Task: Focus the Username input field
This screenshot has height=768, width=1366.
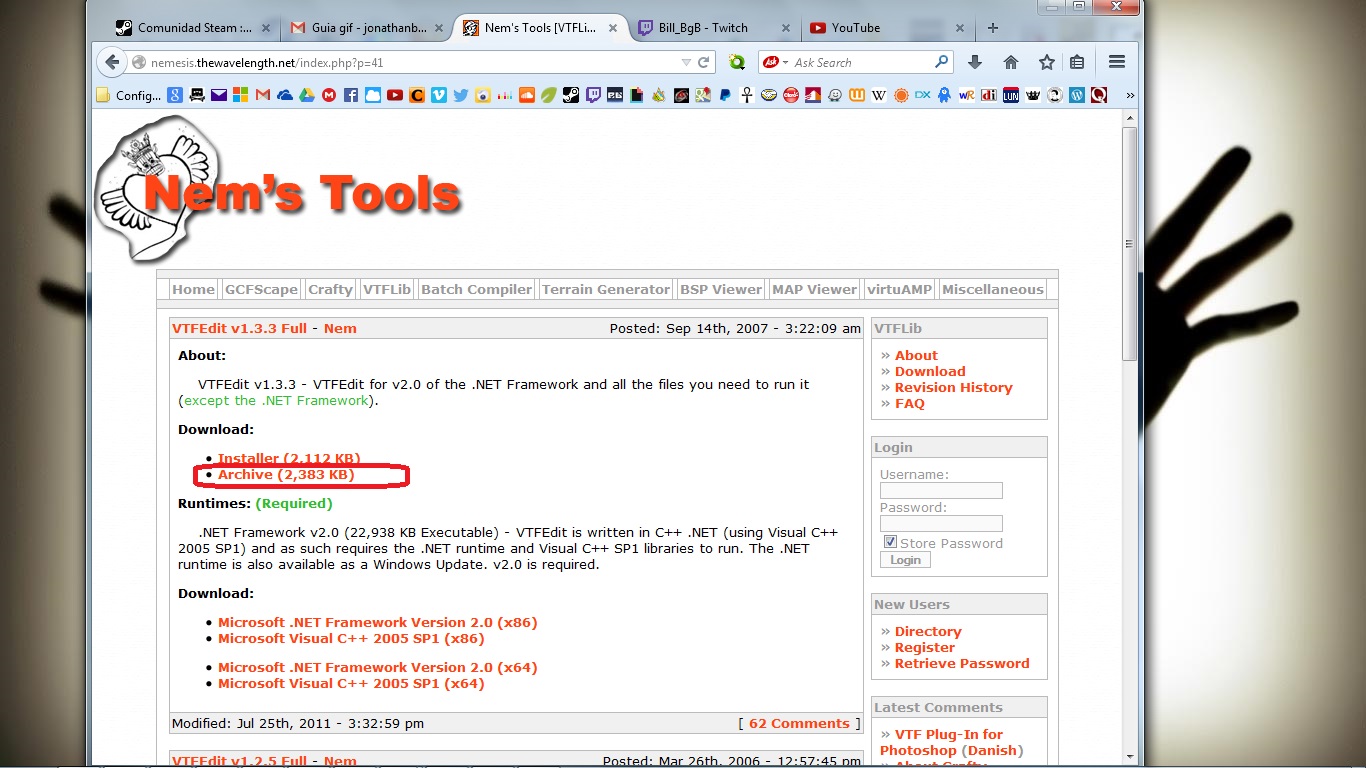Action: point(941,491)
